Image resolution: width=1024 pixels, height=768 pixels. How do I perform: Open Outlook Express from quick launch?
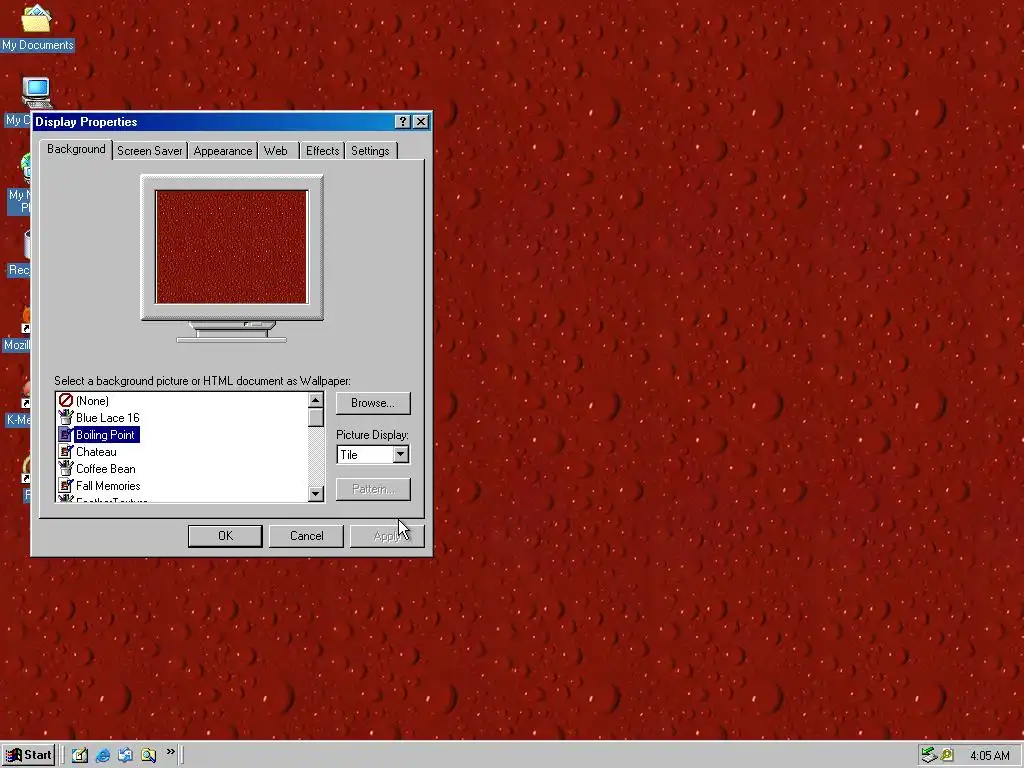tap(125, 755)
